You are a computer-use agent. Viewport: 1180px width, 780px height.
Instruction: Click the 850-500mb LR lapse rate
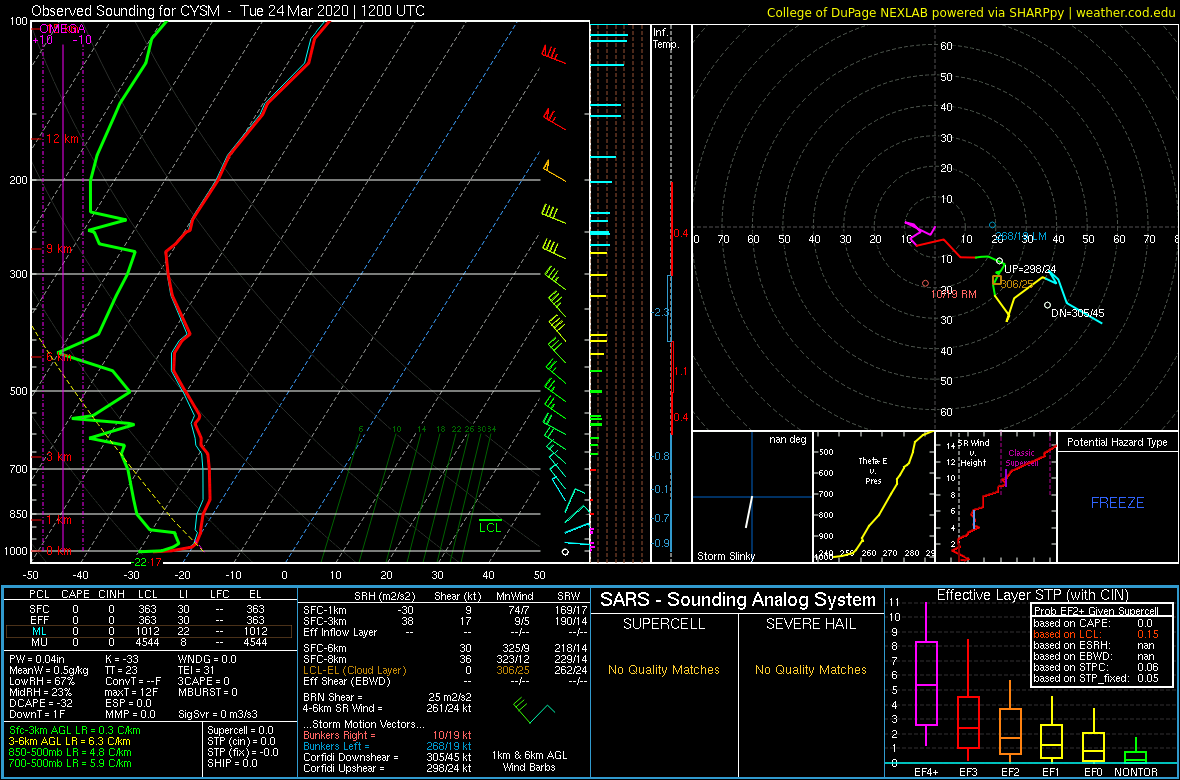pyautogui.click(x=69, y=752)
